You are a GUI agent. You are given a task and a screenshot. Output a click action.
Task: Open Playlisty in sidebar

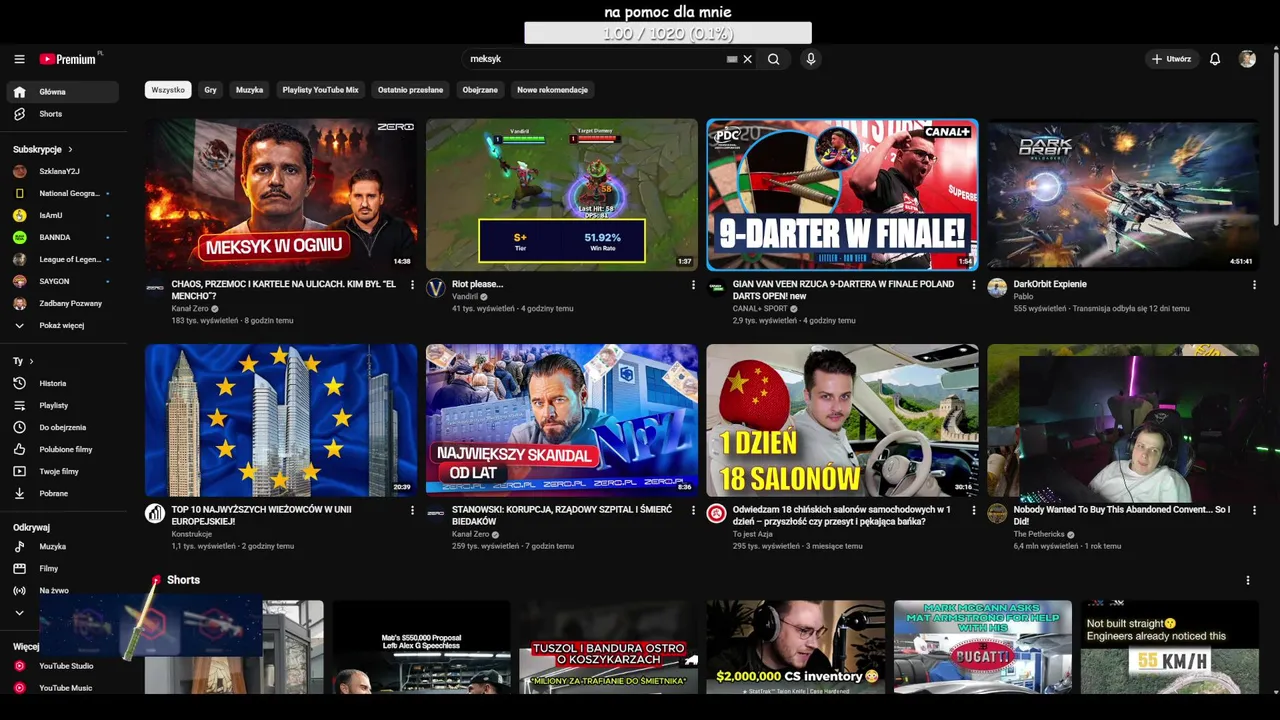(x=62, y=405)
